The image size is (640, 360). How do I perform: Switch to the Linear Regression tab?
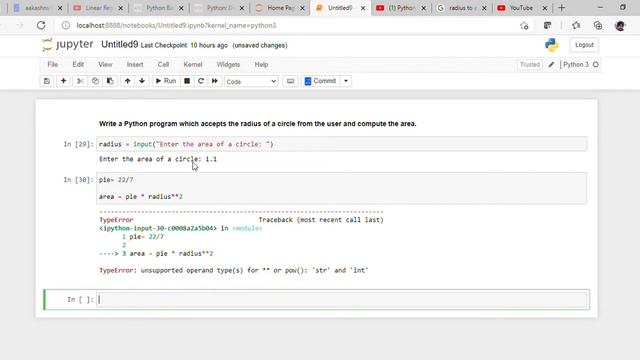pos(98,8)
